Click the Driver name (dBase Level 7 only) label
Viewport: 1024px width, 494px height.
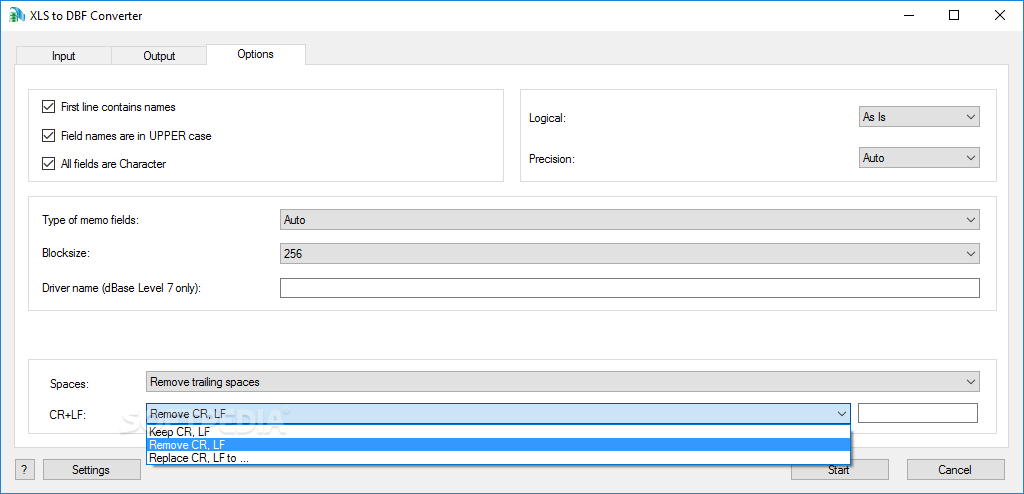[x=121, y=288]
